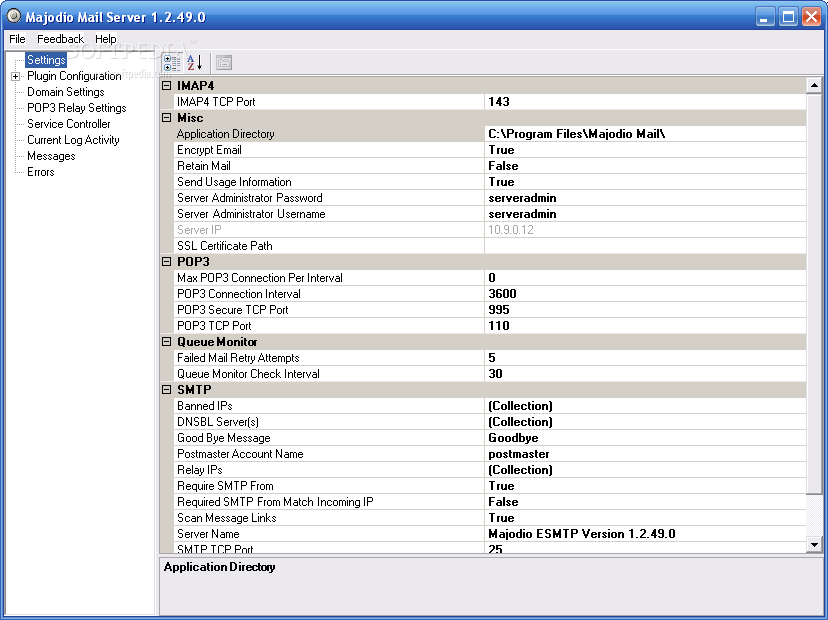Open Domain Settings in the tree
This screenshot has height=620, width=828.
pyautogui.click(x=65, y=92)
